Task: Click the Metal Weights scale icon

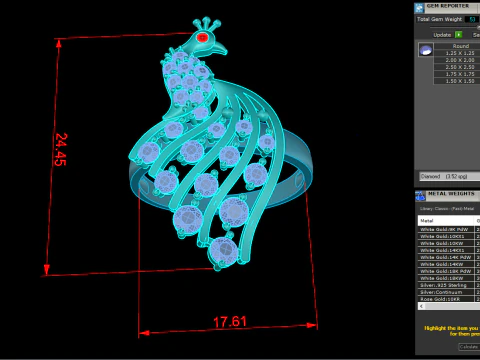Action: pos(420,195)
